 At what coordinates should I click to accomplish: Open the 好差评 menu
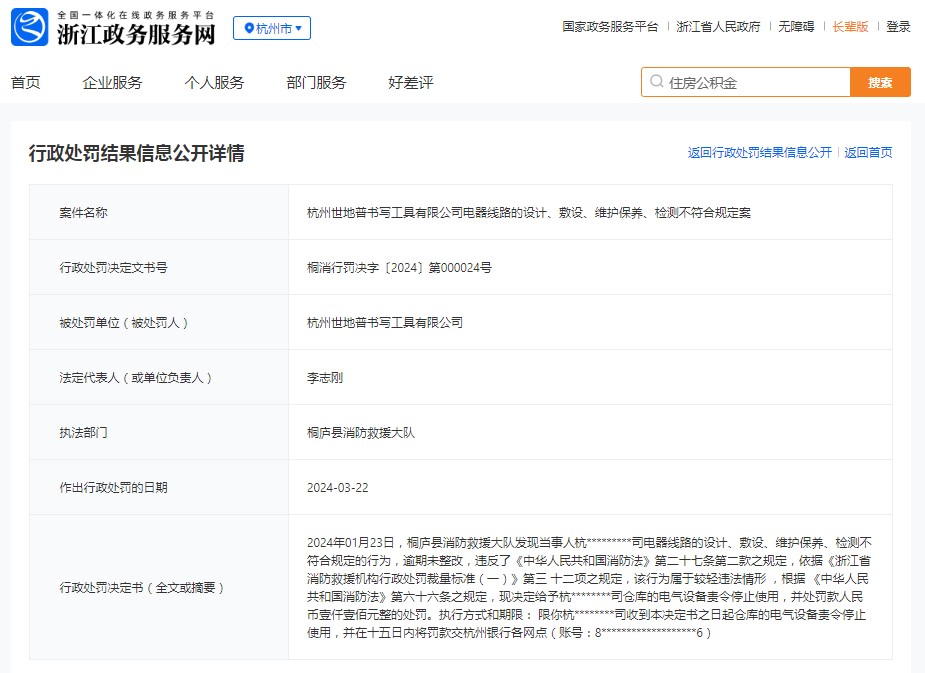pyautogui.click(x=411, y=83)
